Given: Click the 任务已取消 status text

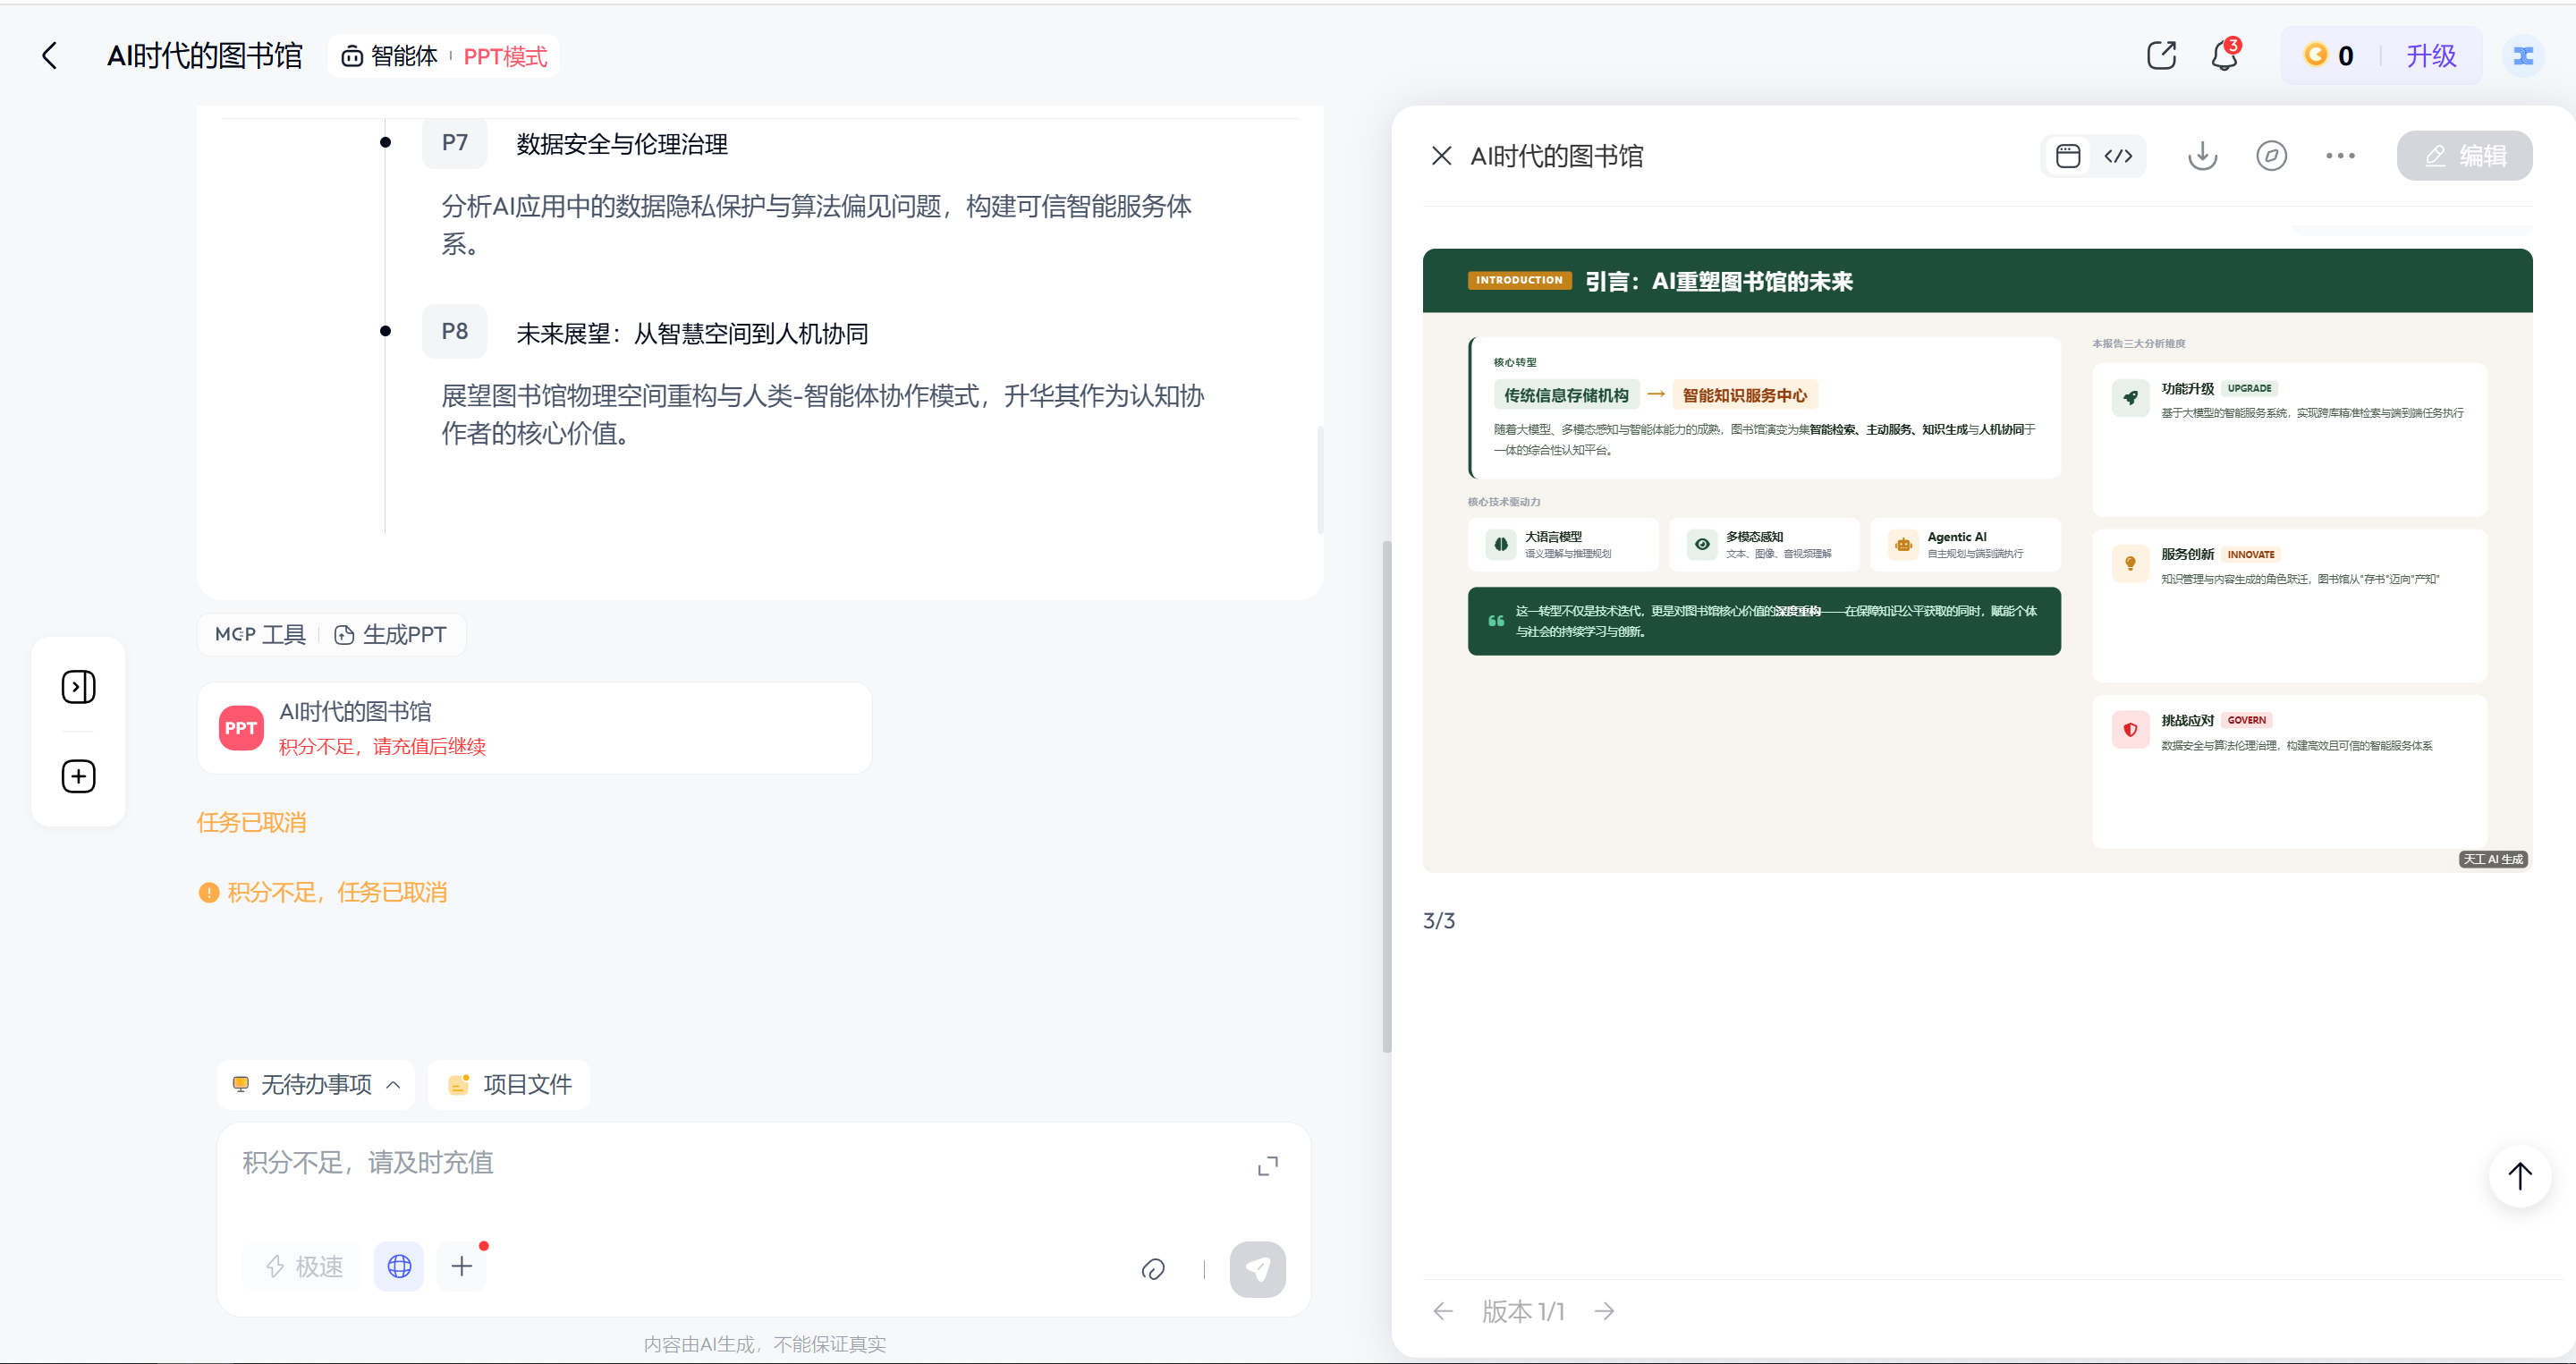Looking at the screenshot, I should tap(251, 822).
